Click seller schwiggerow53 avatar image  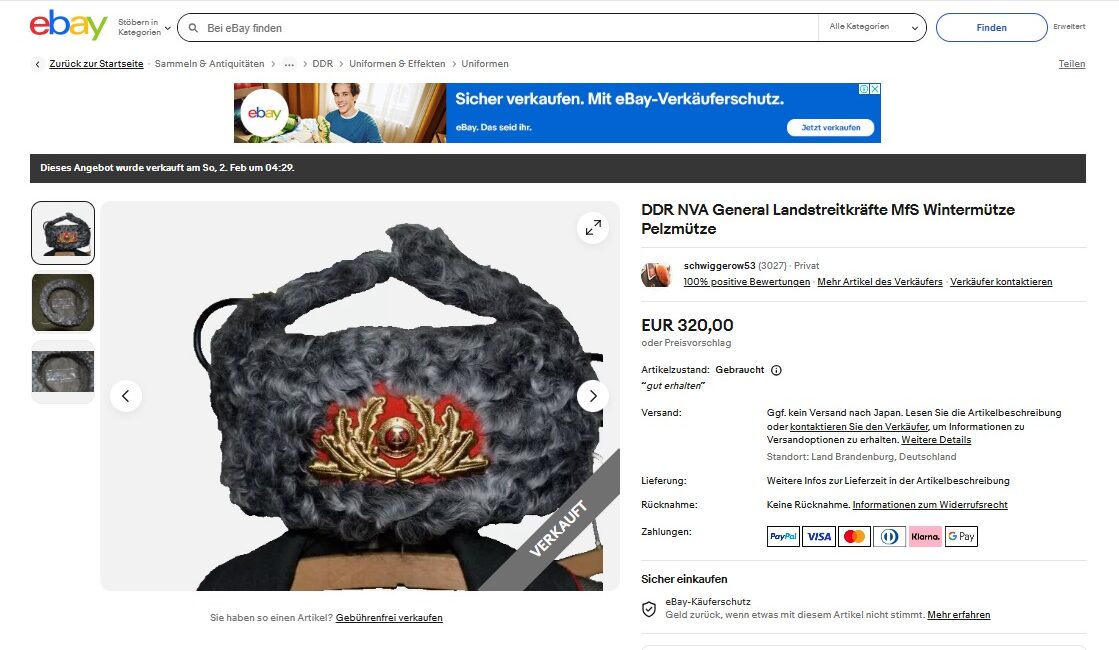pos(656,274)
